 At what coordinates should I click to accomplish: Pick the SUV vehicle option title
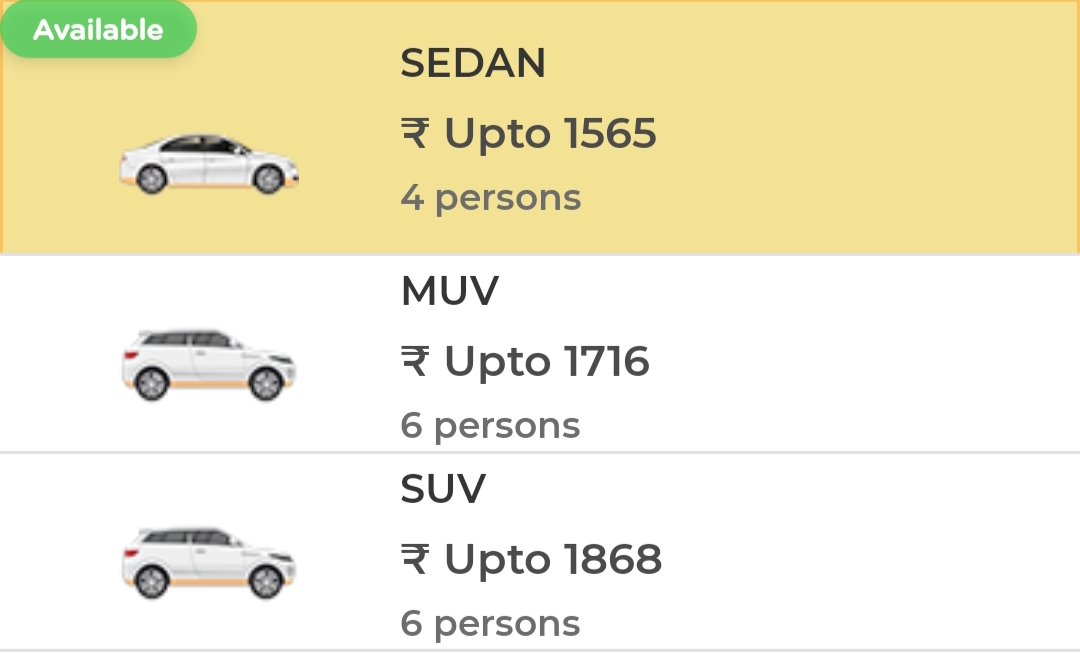444,489
